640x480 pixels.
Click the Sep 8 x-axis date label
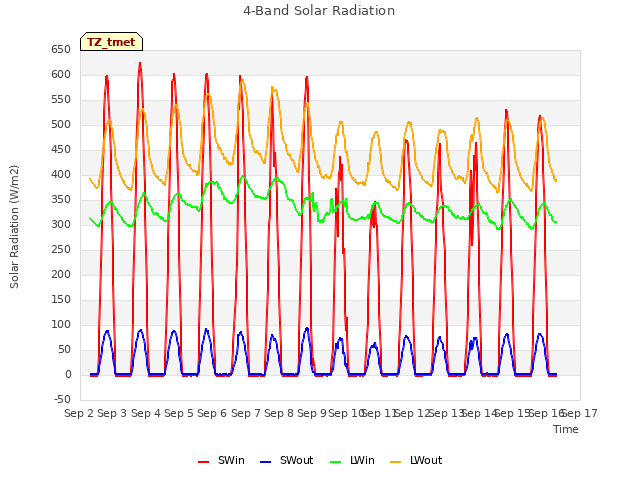point(279,413)
